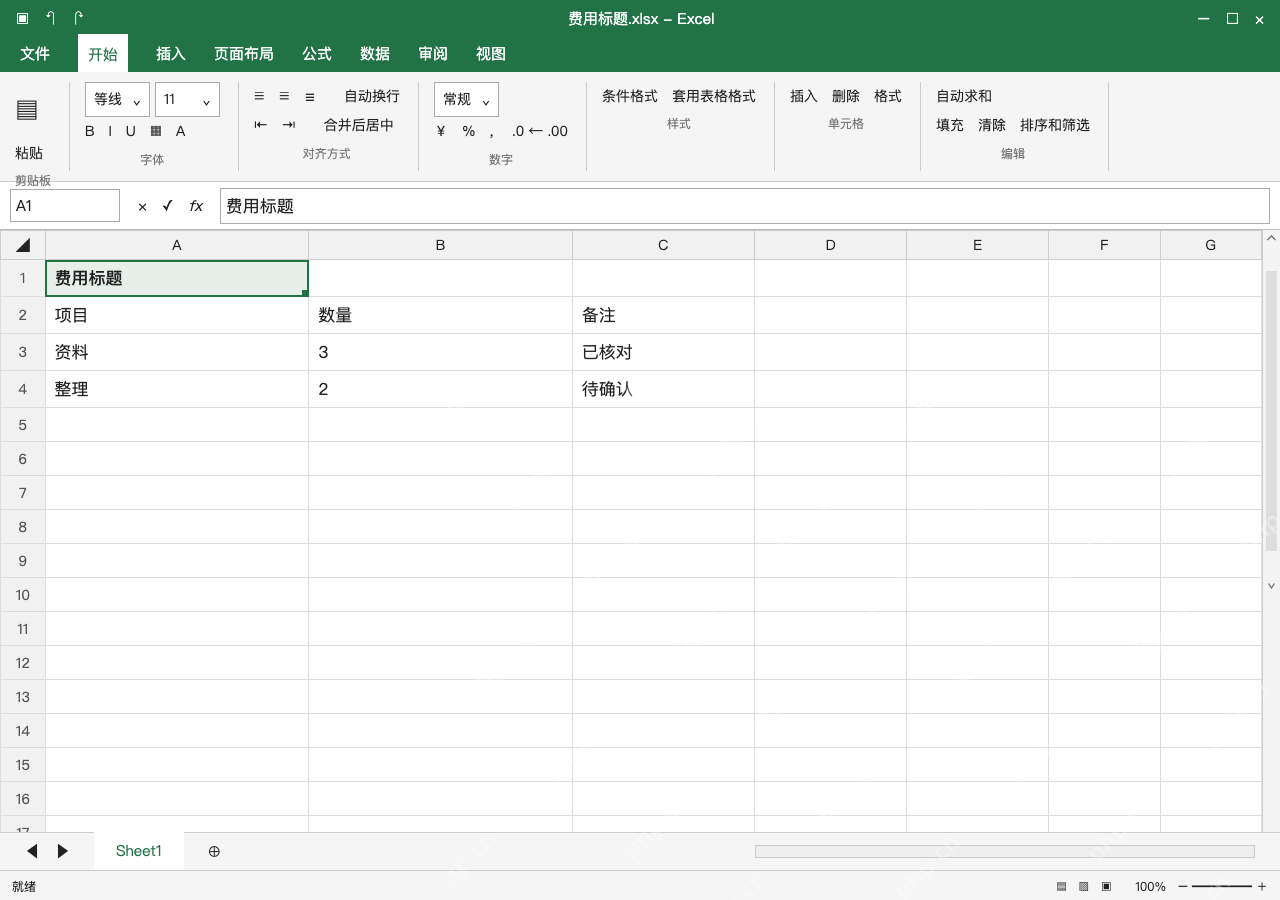
Task: Click the zoom slider in status bar
Action: pyautogui.click(x=1222, y=887)
